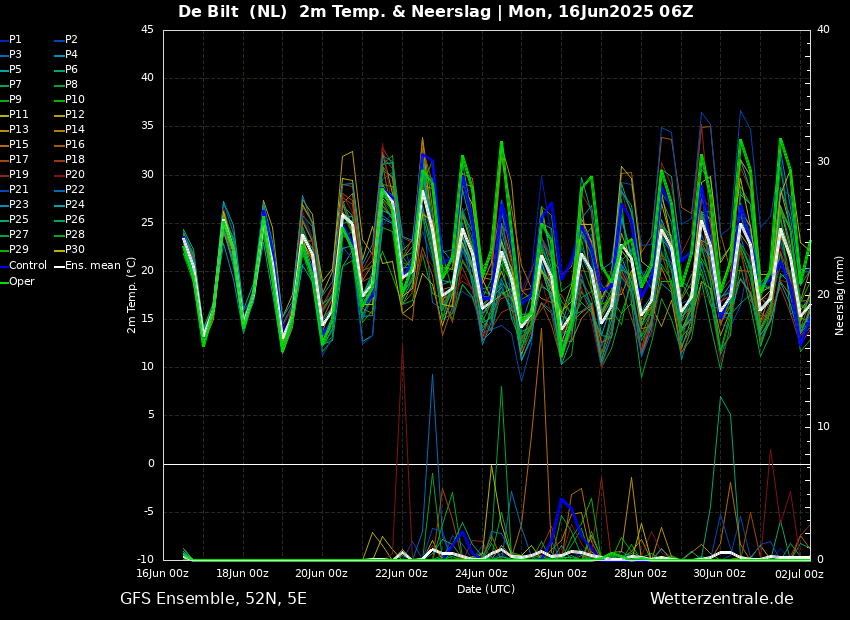850x620 pixels.
Task: Click the 45 value on temperature axis
Action: tap(147, 30)
